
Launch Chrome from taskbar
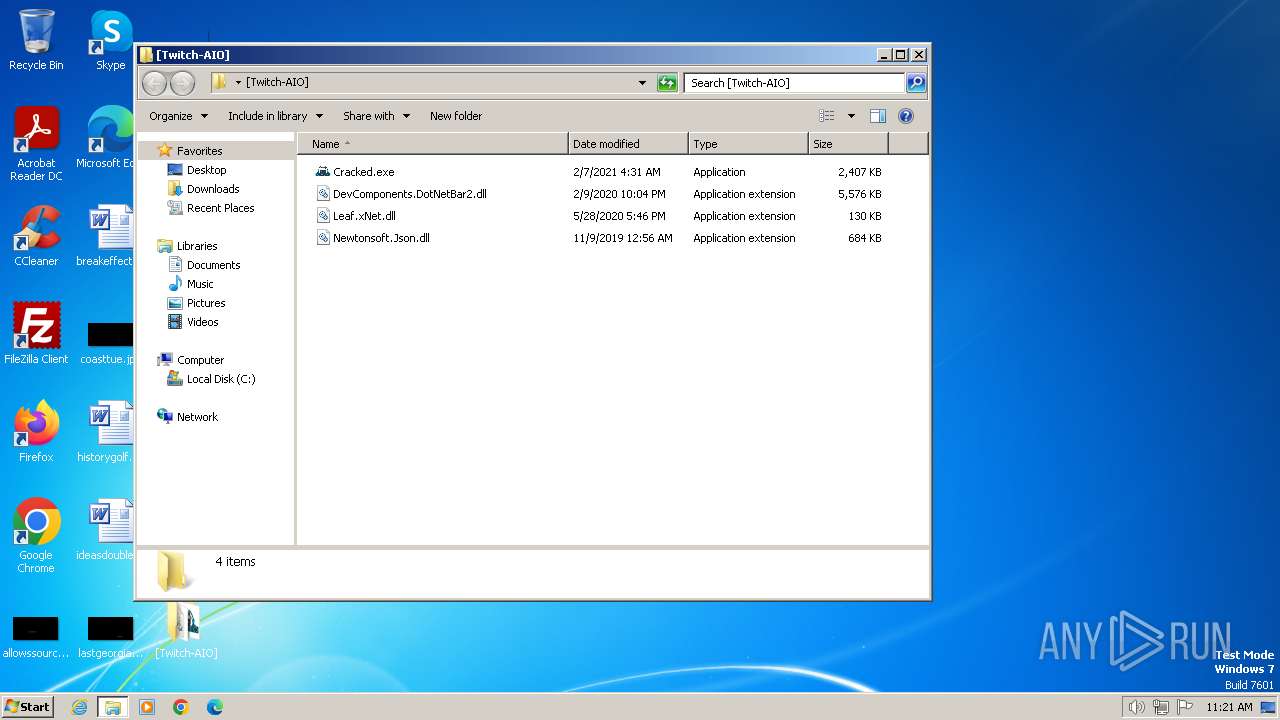click(x=181, y=707)
